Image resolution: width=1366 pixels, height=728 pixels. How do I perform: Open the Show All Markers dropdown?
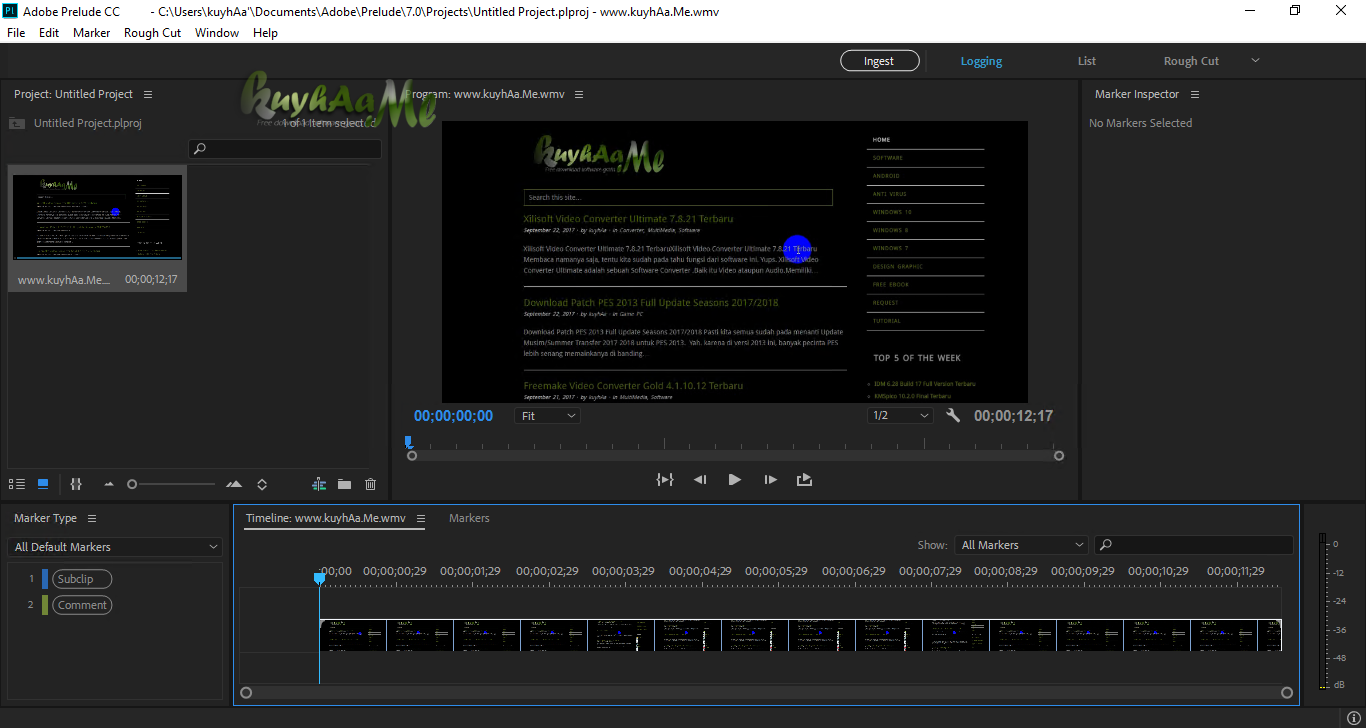tap(1021, 545)
